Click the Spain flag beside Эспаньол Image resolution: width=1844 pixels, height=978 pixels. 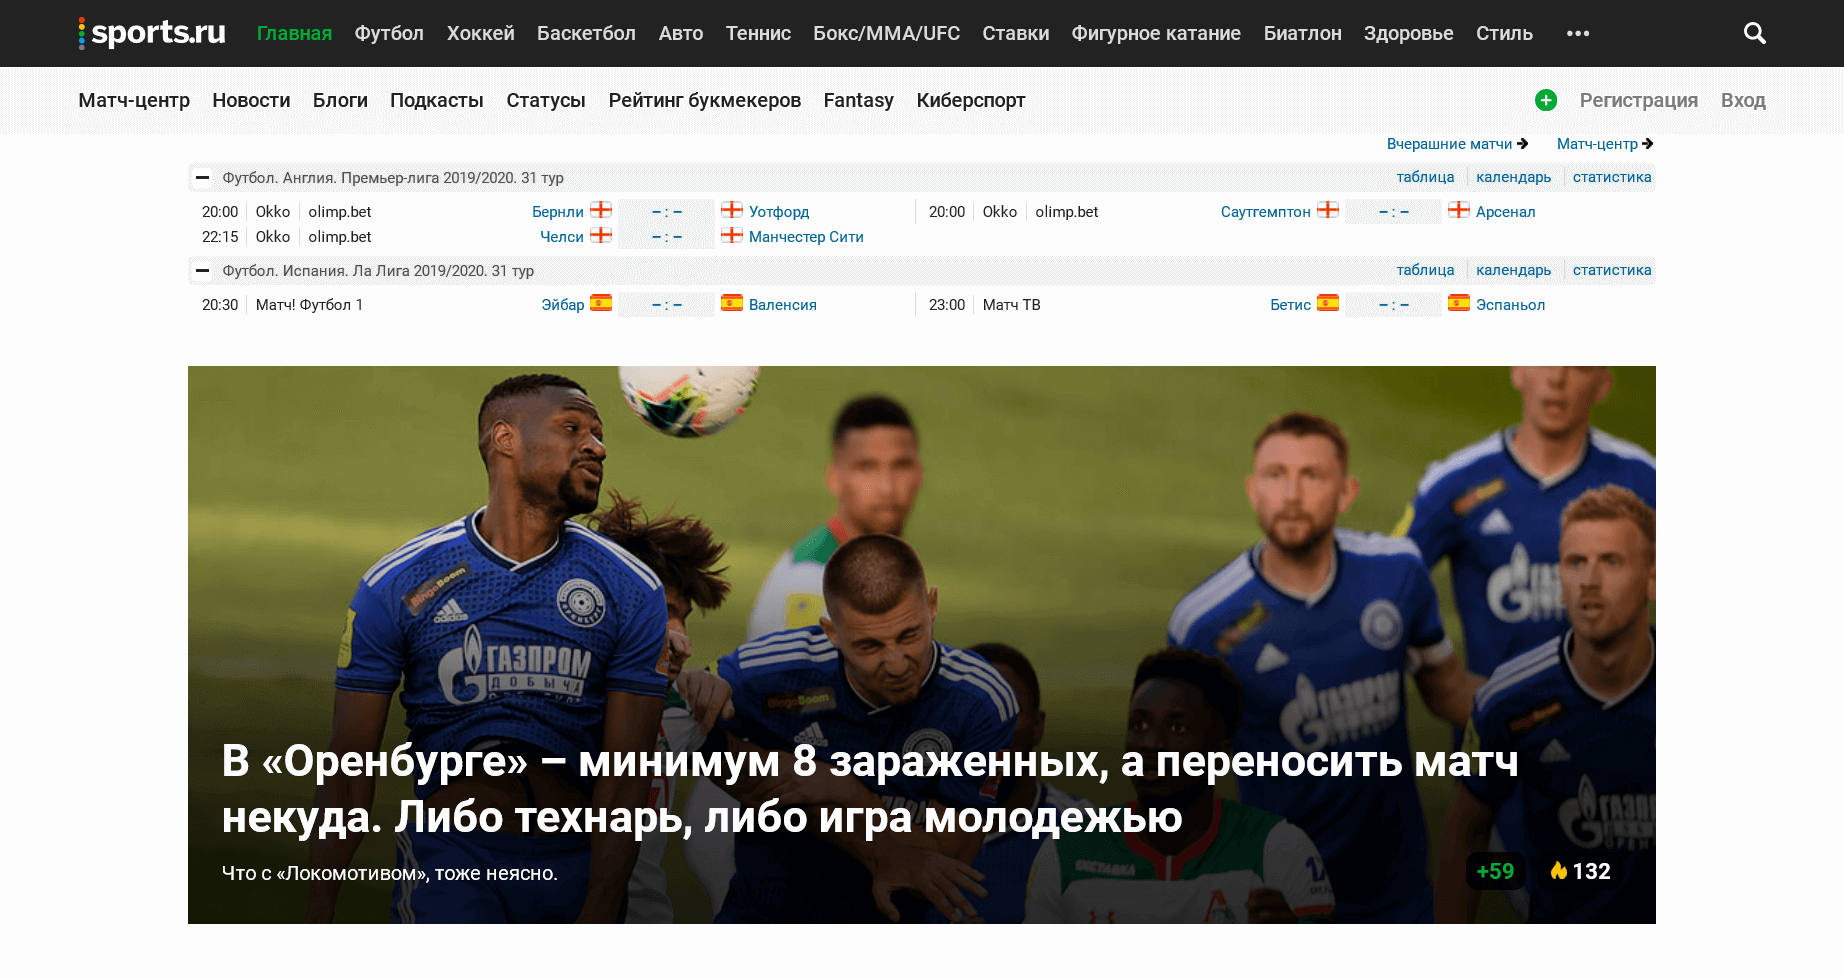(1459, 303)
